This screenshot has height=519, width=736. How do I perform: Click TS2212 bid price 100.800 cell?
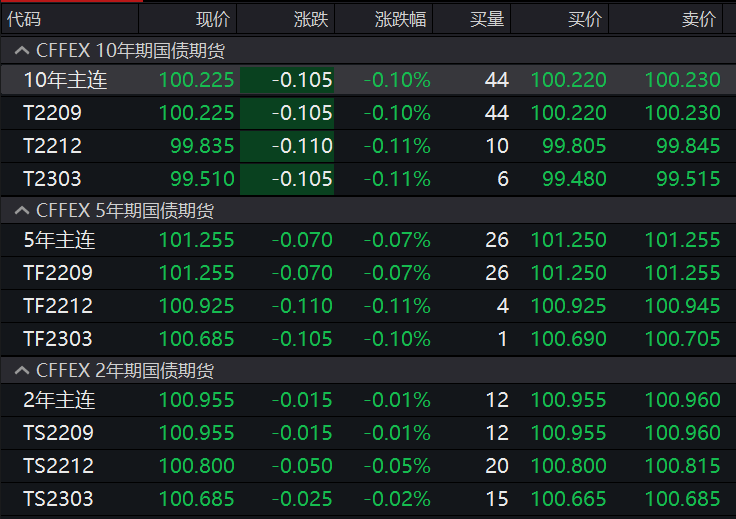pos(568,466)
